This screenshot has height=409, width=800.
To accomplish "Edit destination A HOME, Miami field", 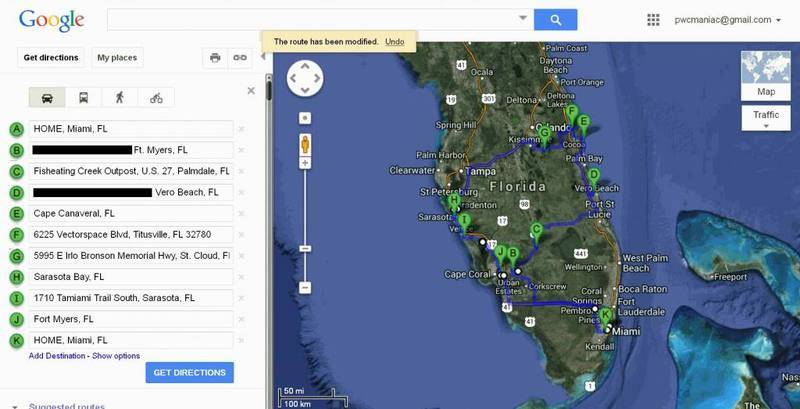I will [x=131, y=129].
